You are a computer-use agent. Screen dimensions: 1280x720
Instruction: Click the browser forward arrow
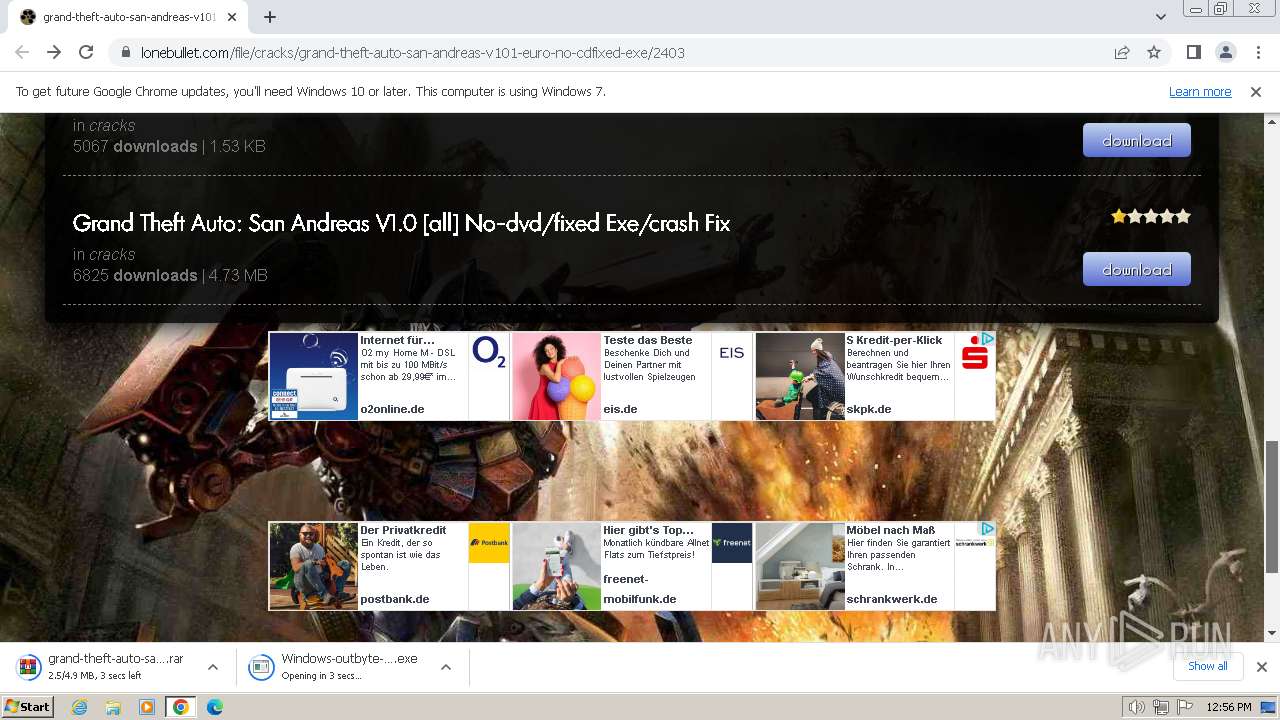click(54, 52)
